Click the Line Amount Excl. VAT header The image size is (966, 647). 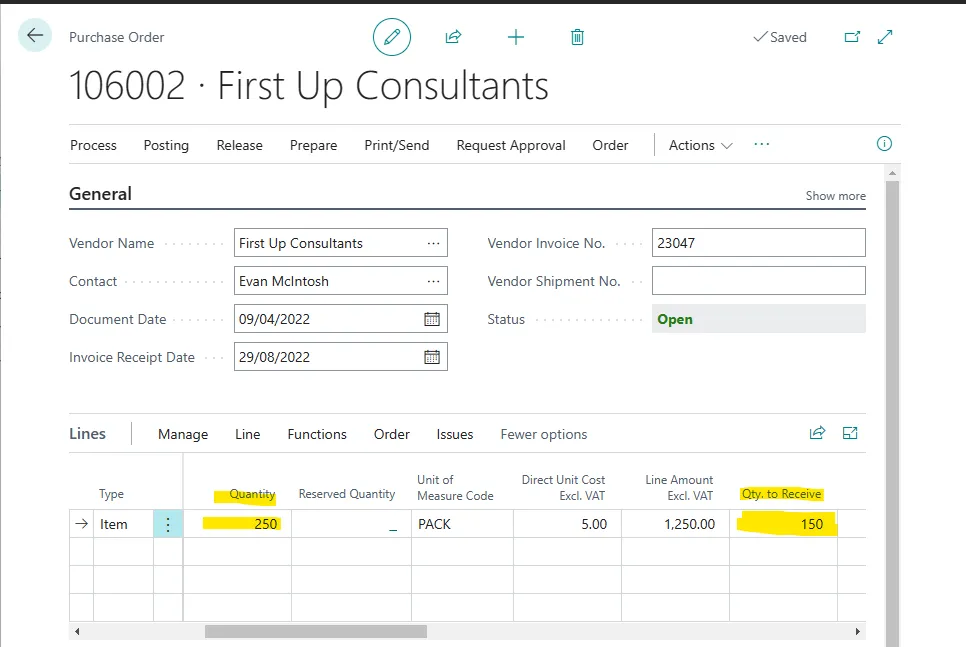(x=679, y=487)
